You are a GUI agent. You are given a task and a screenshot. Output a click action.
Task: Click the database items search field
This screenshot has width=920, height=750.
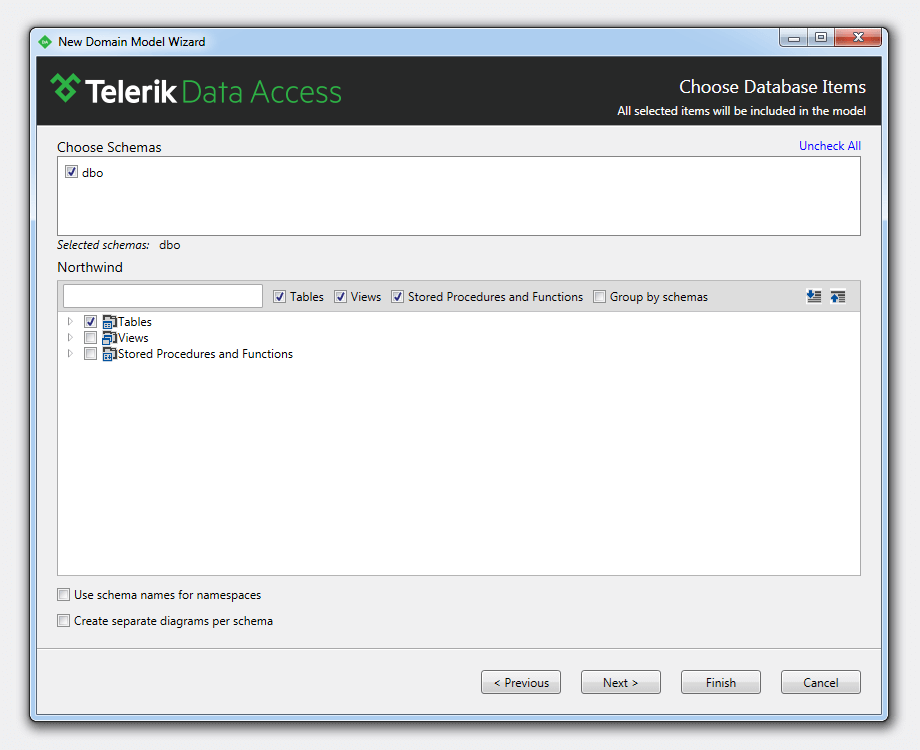[163, 296]
